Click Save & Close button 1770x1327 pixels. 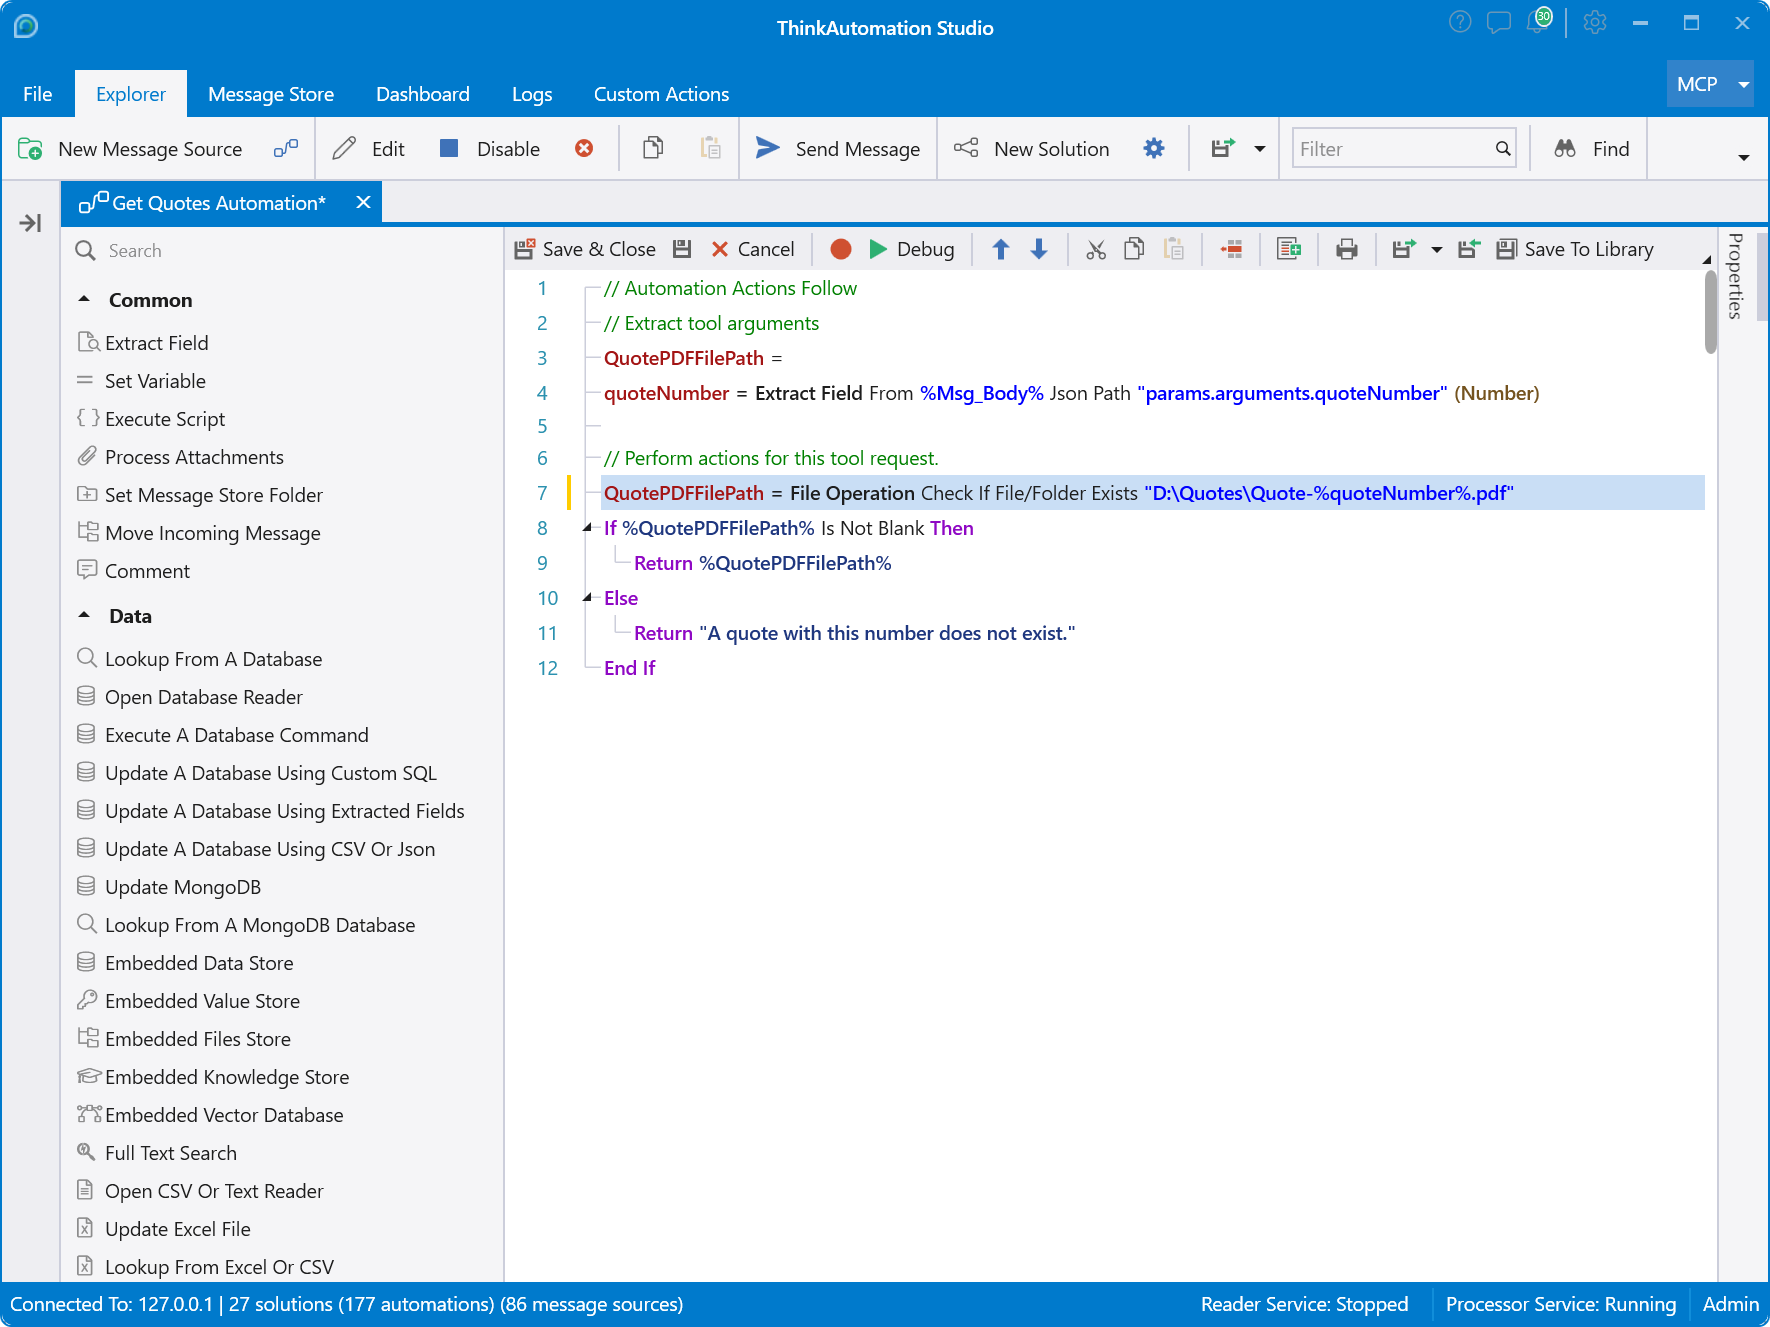tap(585, 249)
